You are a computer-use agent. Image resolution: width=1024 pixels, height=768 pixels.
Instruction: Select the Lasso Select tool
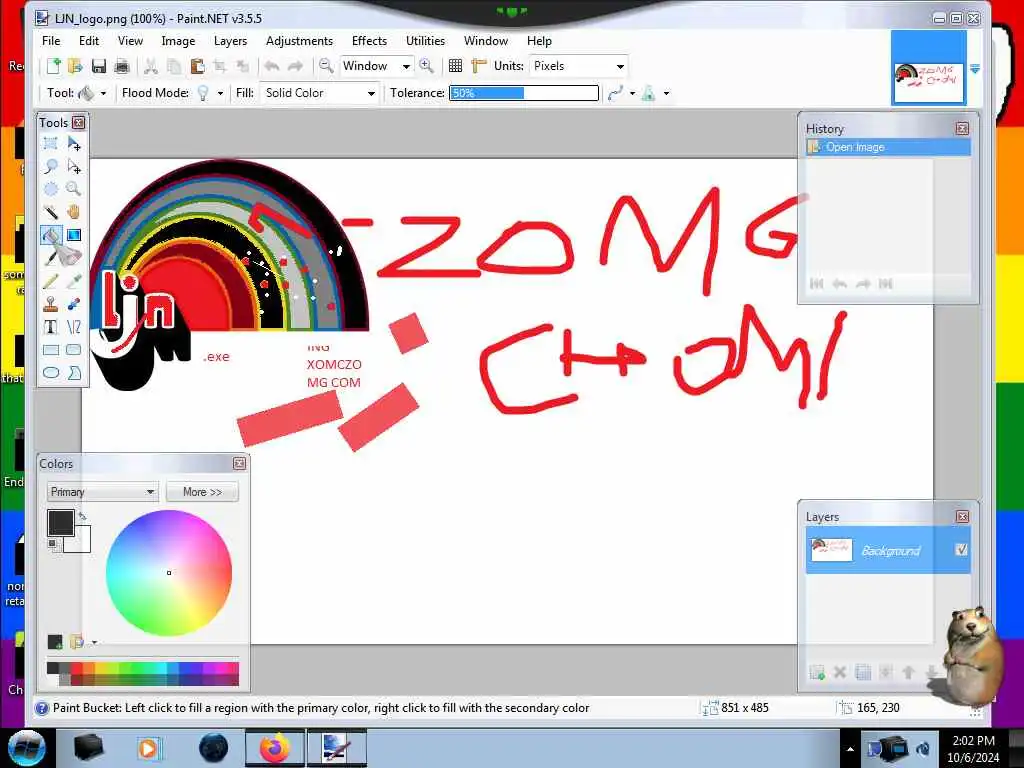pos(50,167)
